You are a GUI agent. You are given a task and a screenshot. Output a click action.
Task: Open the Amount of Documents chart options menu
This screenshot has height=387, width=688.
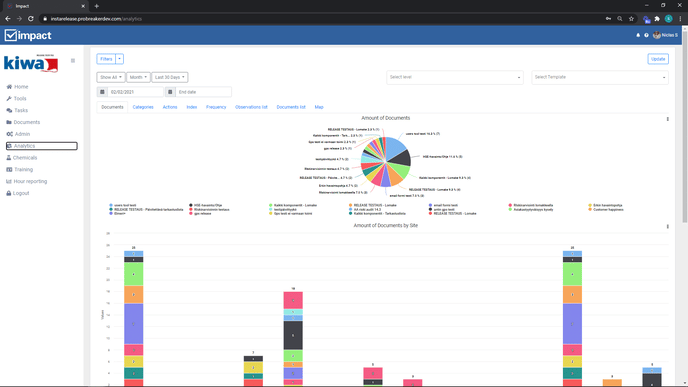pos(667,119)
